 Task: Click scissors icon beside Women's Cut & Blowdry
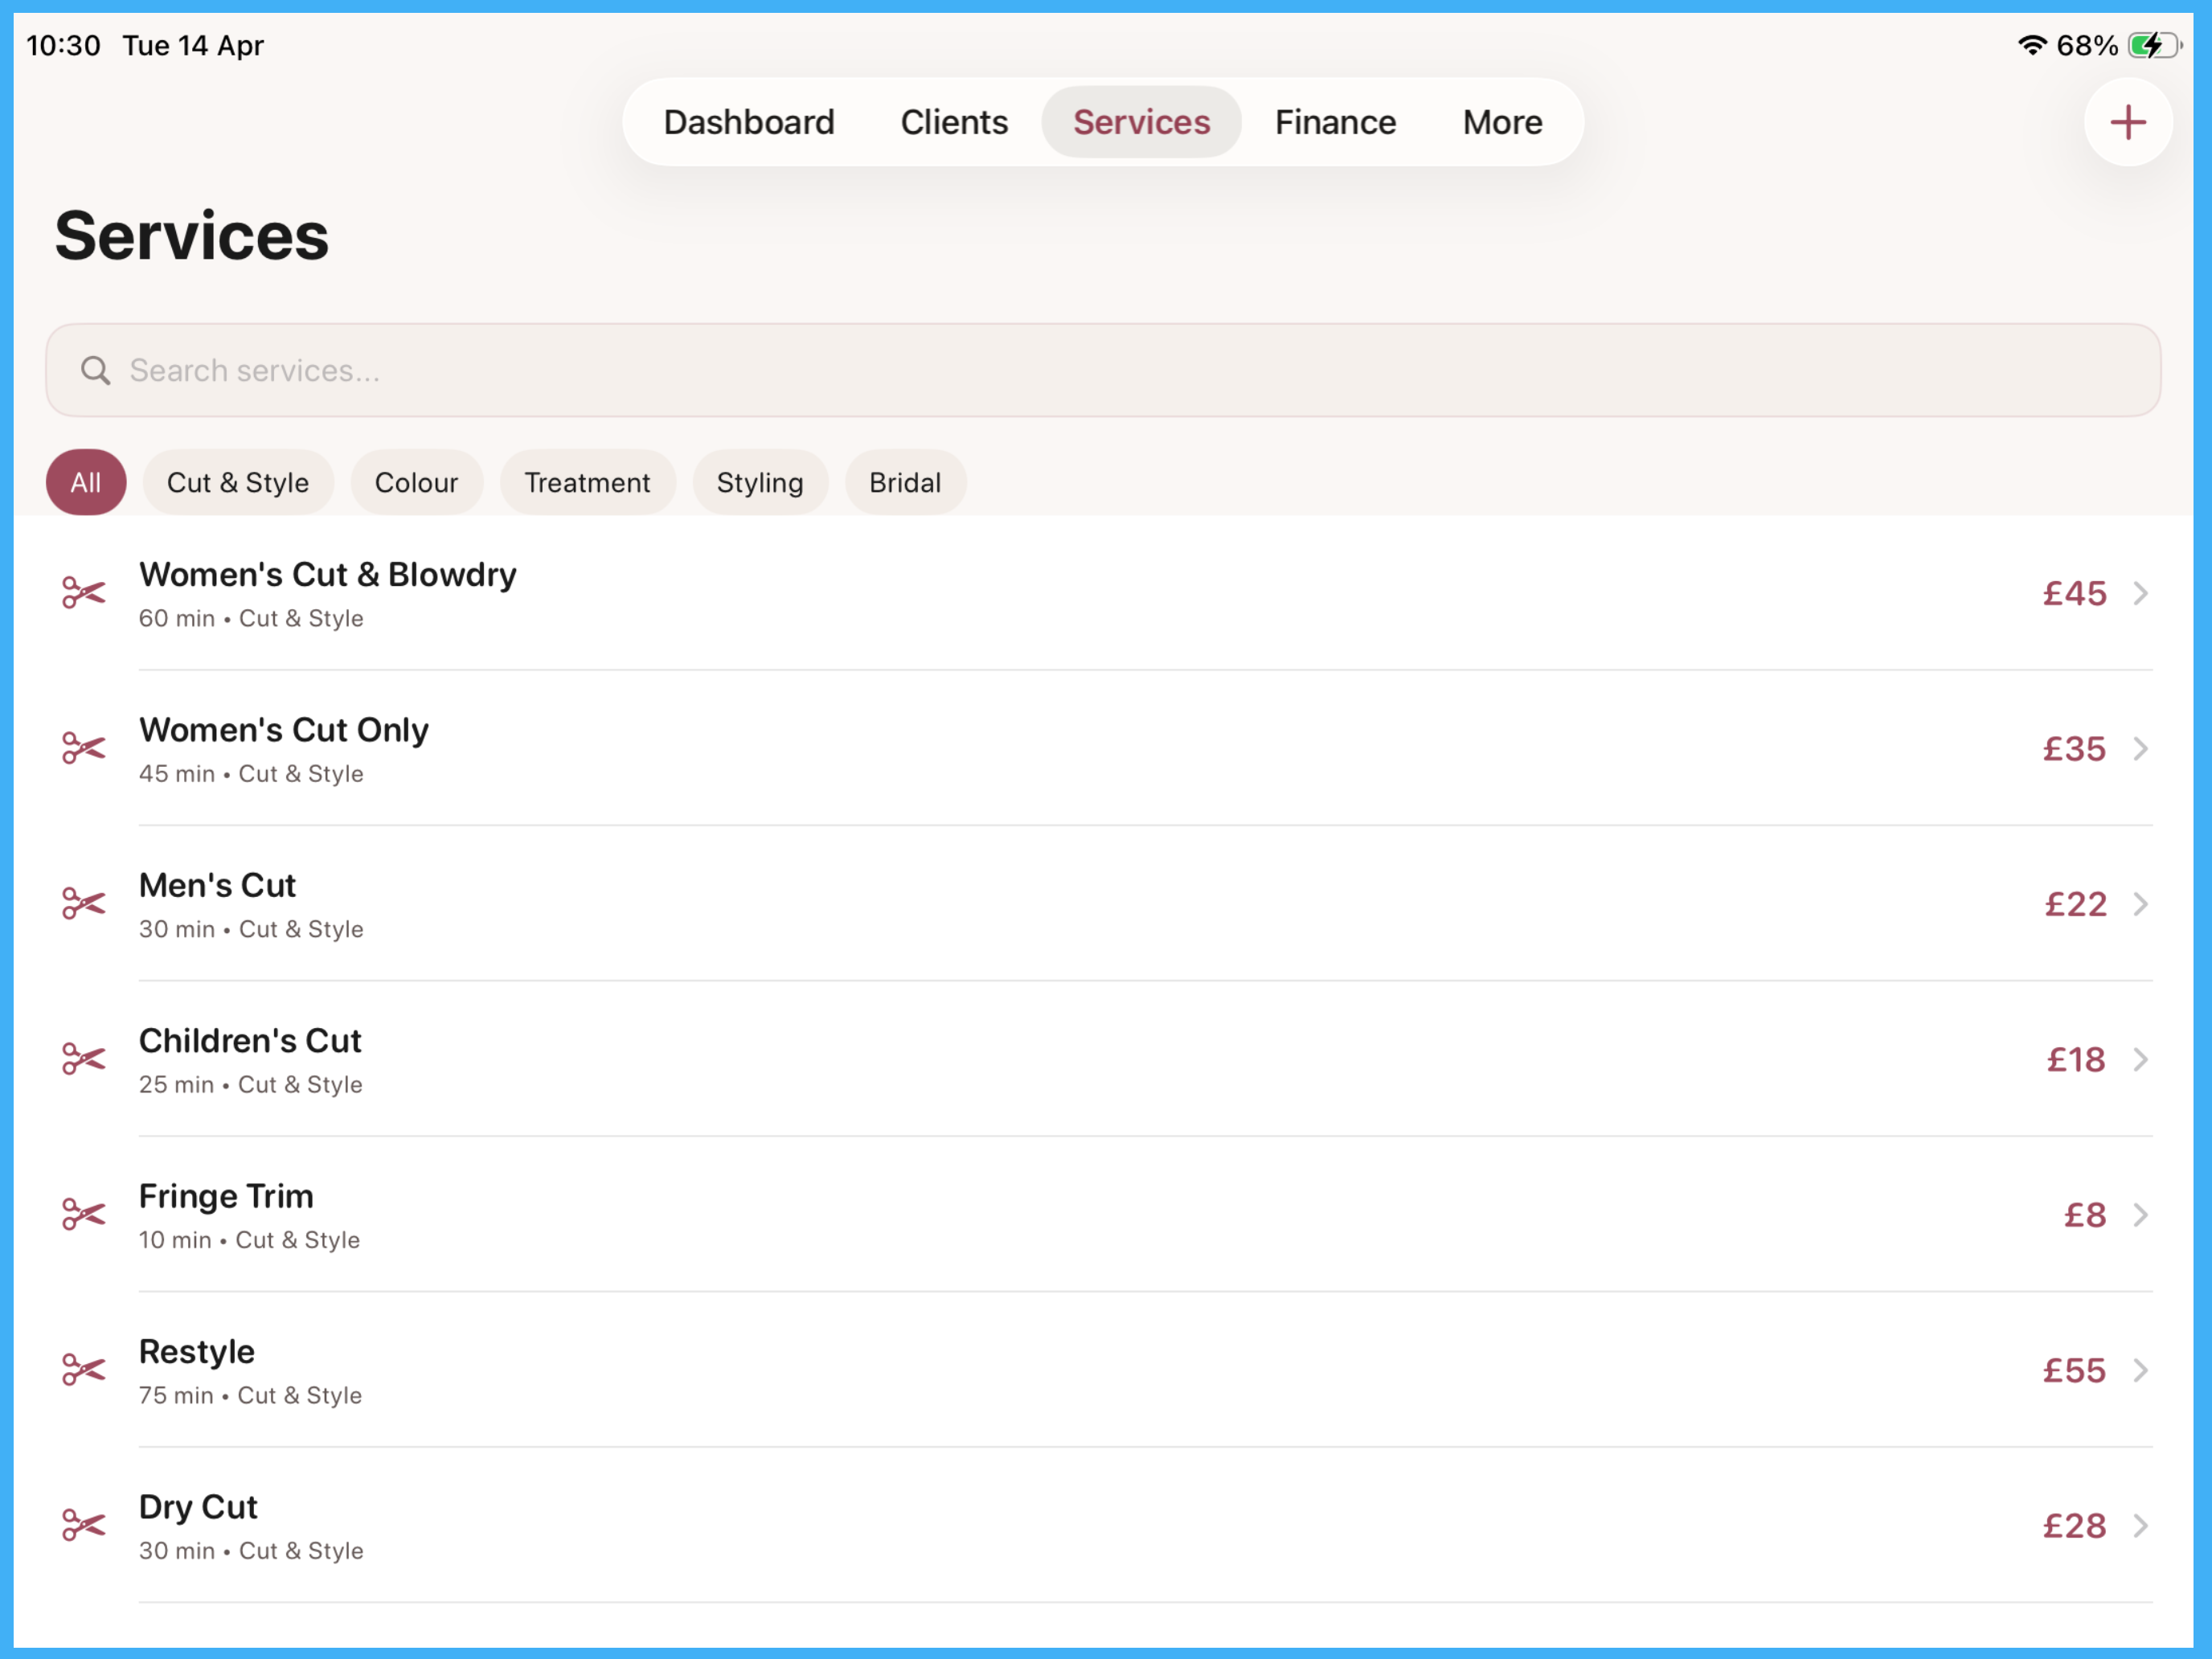click(84, 593)
